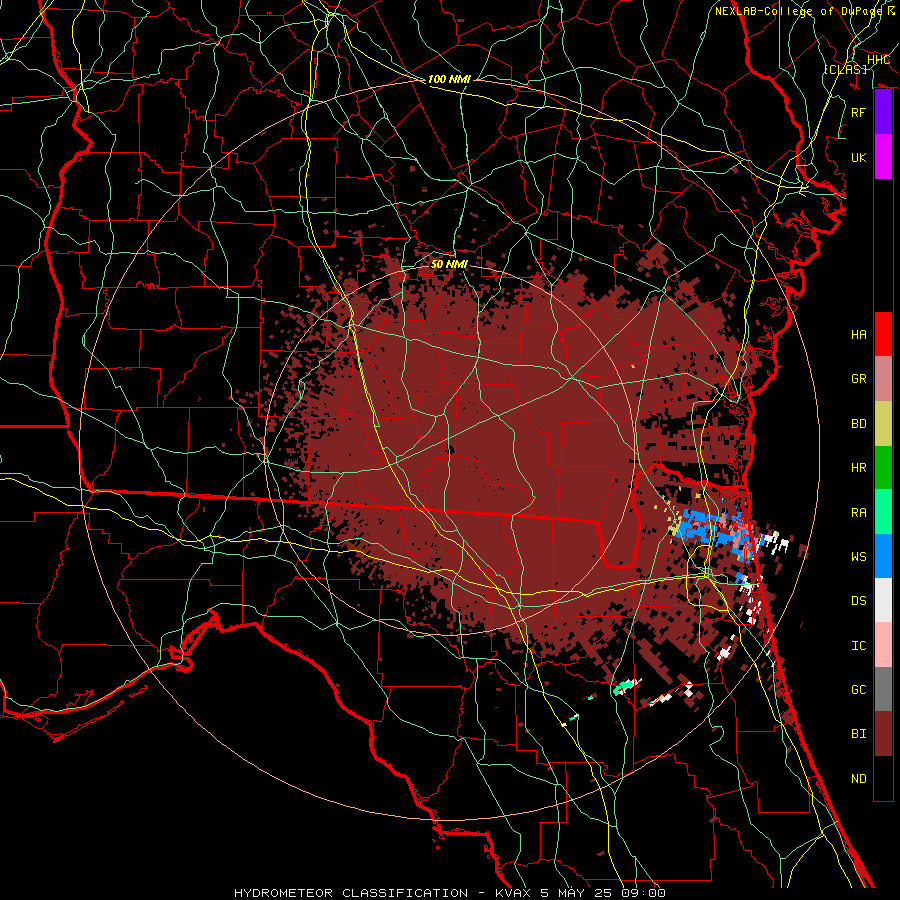Image resolution: width=900 pixels, height=900 pixels.
Task: Click the HR green legend swatch
Action: tap(883, 468)
